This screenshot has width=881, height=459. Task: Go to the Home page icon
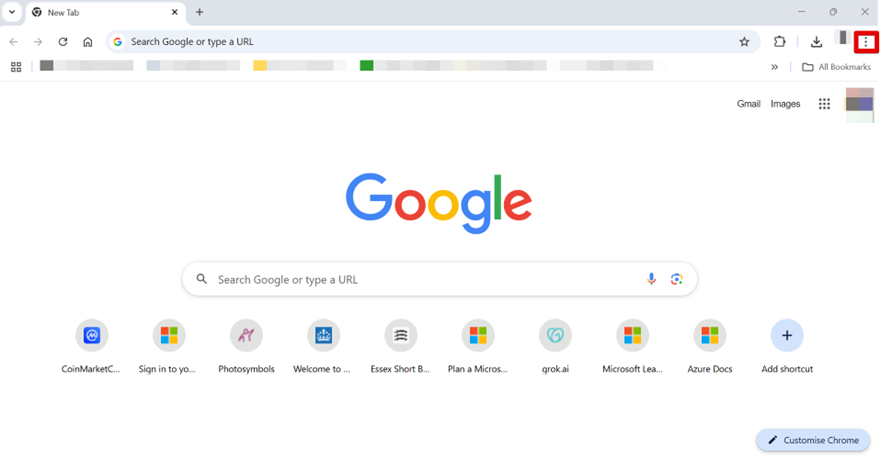pos(88,42)
